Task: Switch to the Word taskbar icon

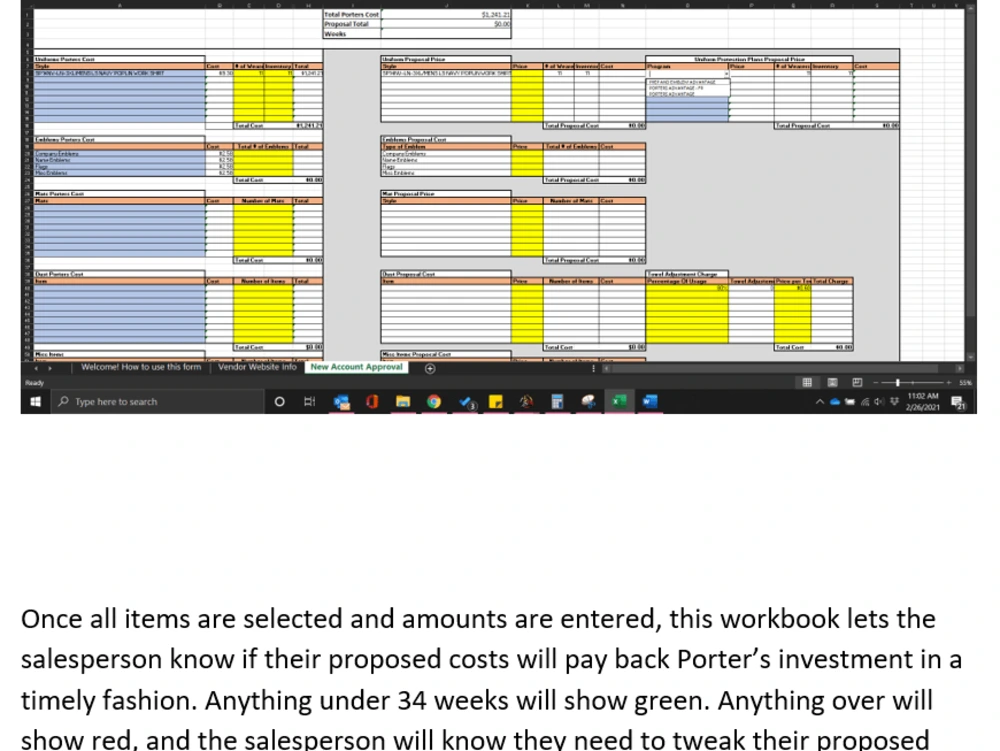Action: (x=650, y=402)
